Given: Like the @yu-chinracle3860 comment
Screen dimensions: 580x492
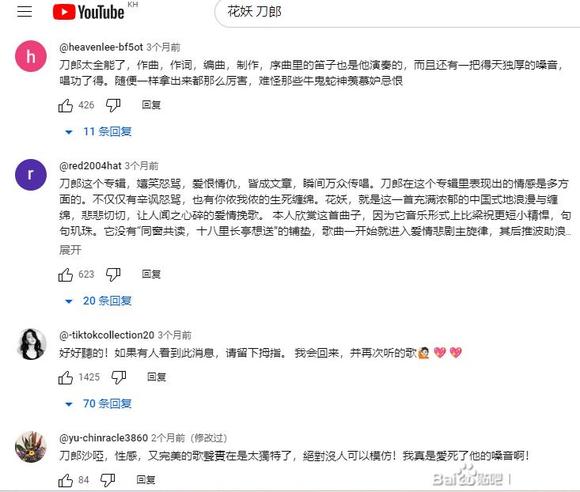Looking at the screenshot, I should (x=65, y=480).
